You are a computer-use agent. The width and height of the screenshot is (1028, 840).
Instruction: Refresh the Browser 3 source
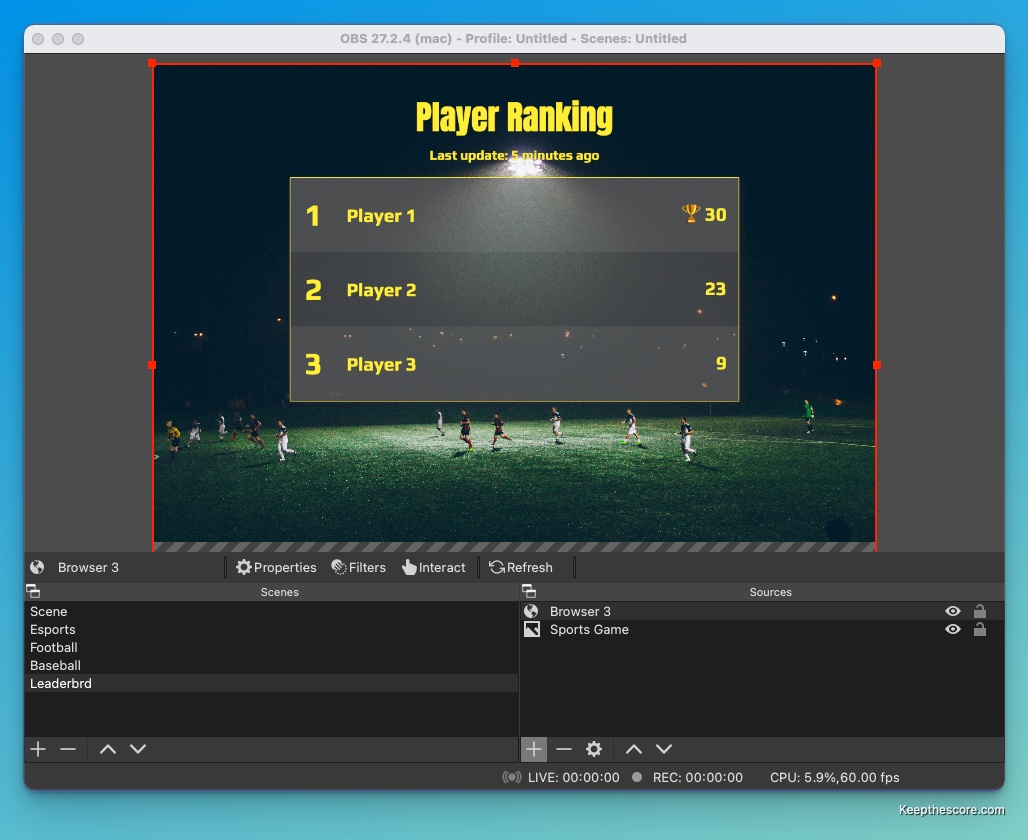[521, 567]
